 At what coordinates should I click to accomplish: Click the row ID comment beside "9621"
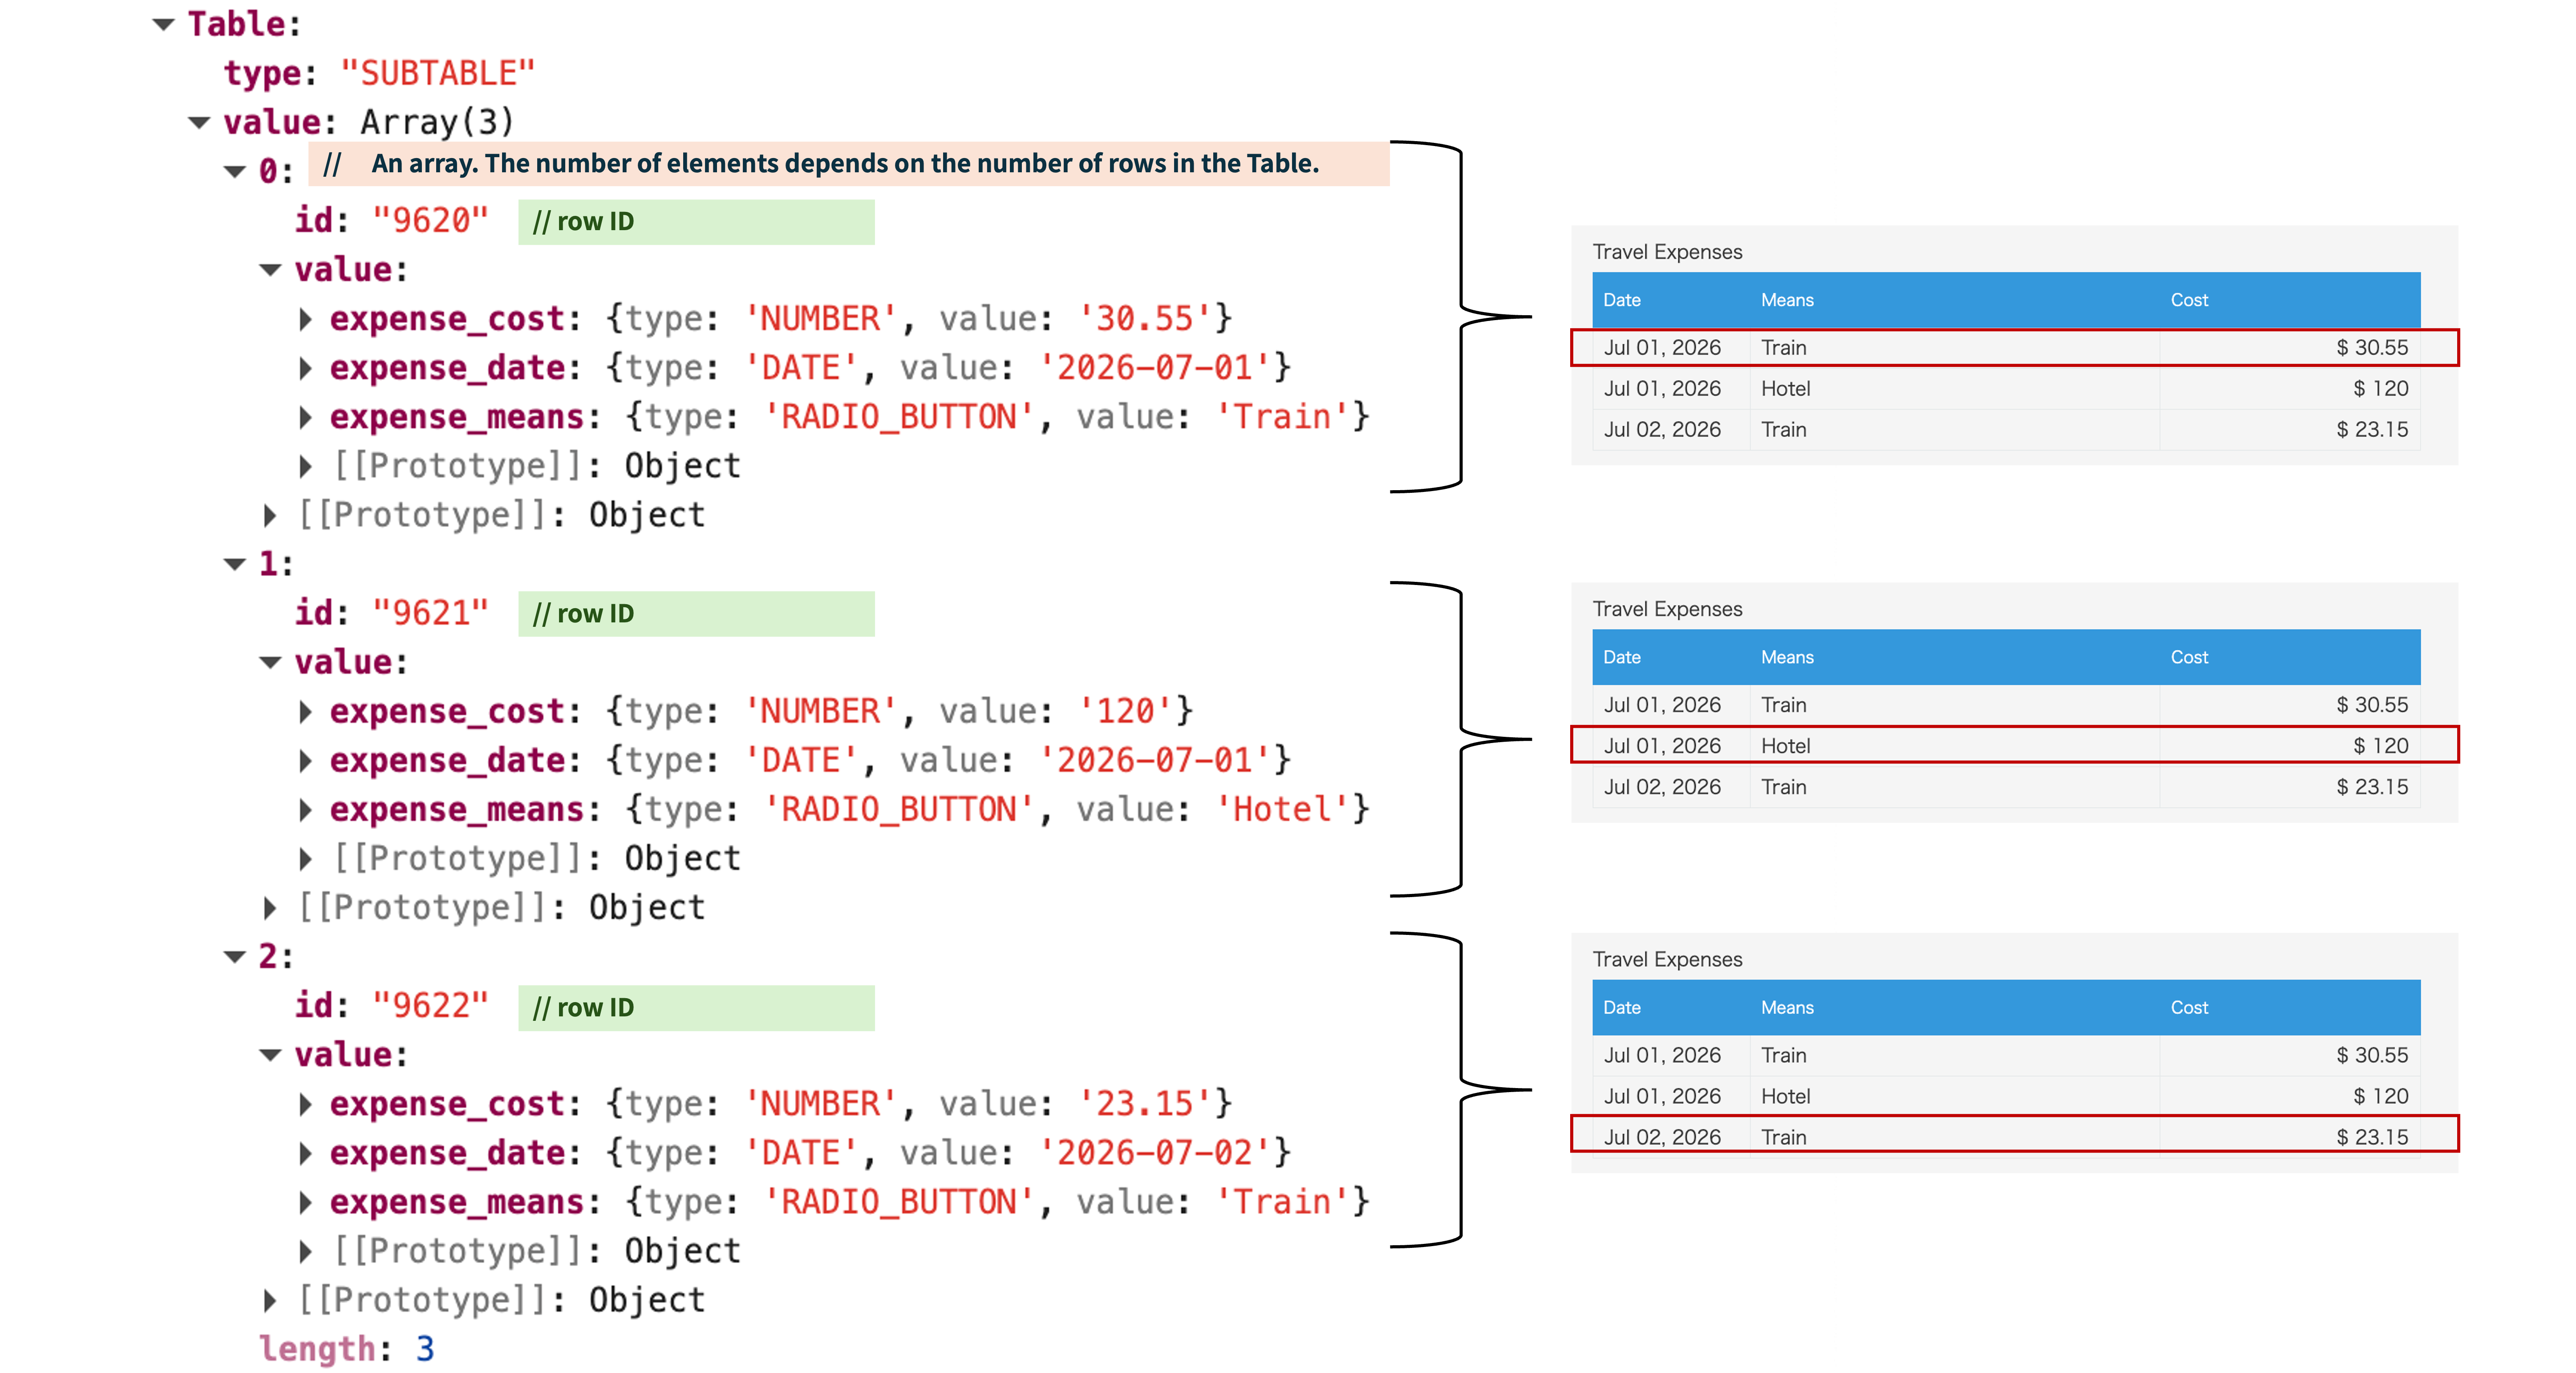696,614
